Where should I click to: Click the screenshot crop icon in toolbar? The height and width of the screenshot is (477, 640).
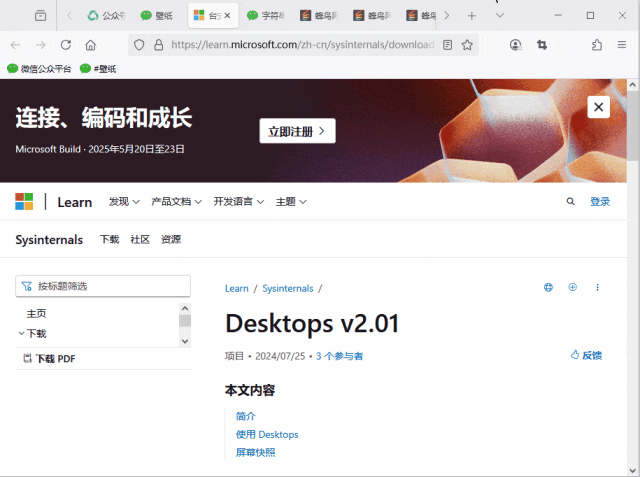coord(542,45)
